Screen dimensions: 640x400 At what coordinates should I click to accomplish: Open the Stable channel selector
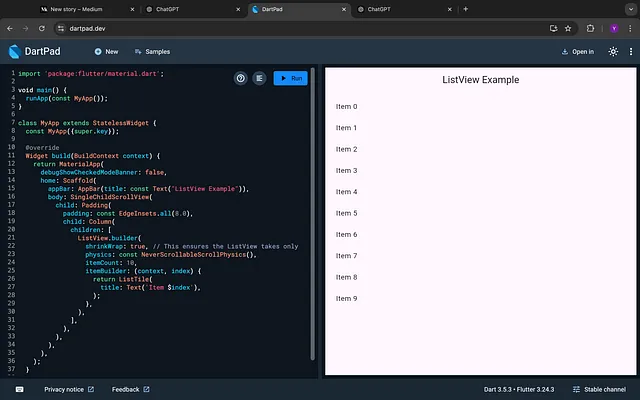(x=599, y=389)
